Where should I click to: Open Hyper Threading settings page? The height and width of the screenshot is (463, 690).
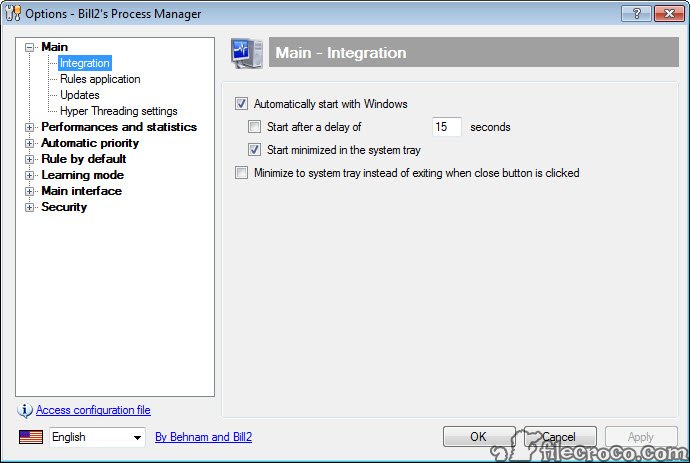point(119,111)
